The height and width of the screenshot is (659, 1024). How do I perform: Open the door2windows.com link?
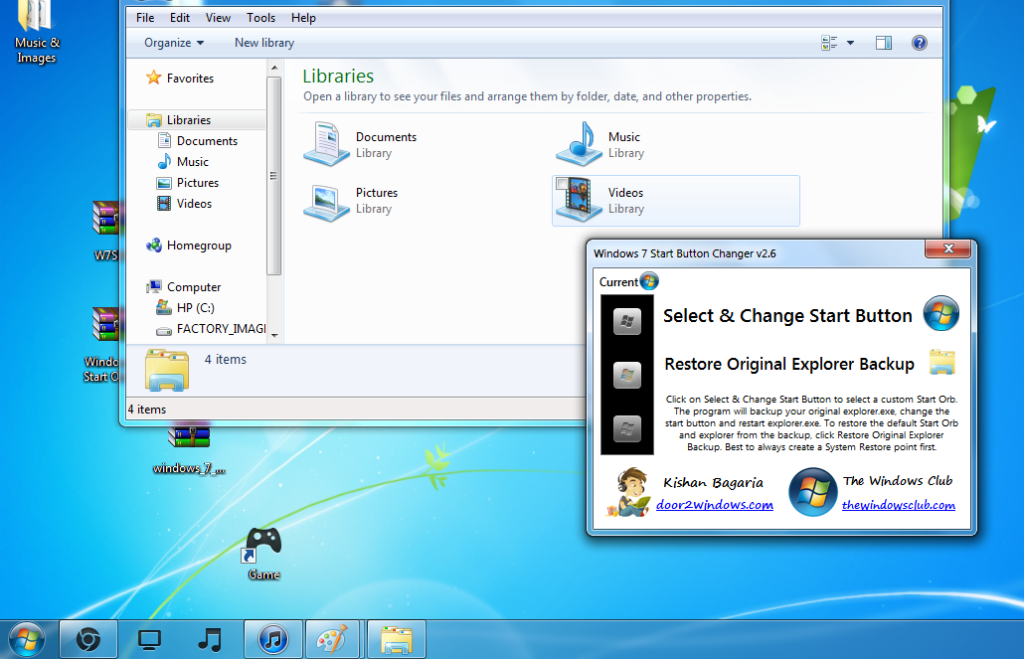(x=714, y=505)
